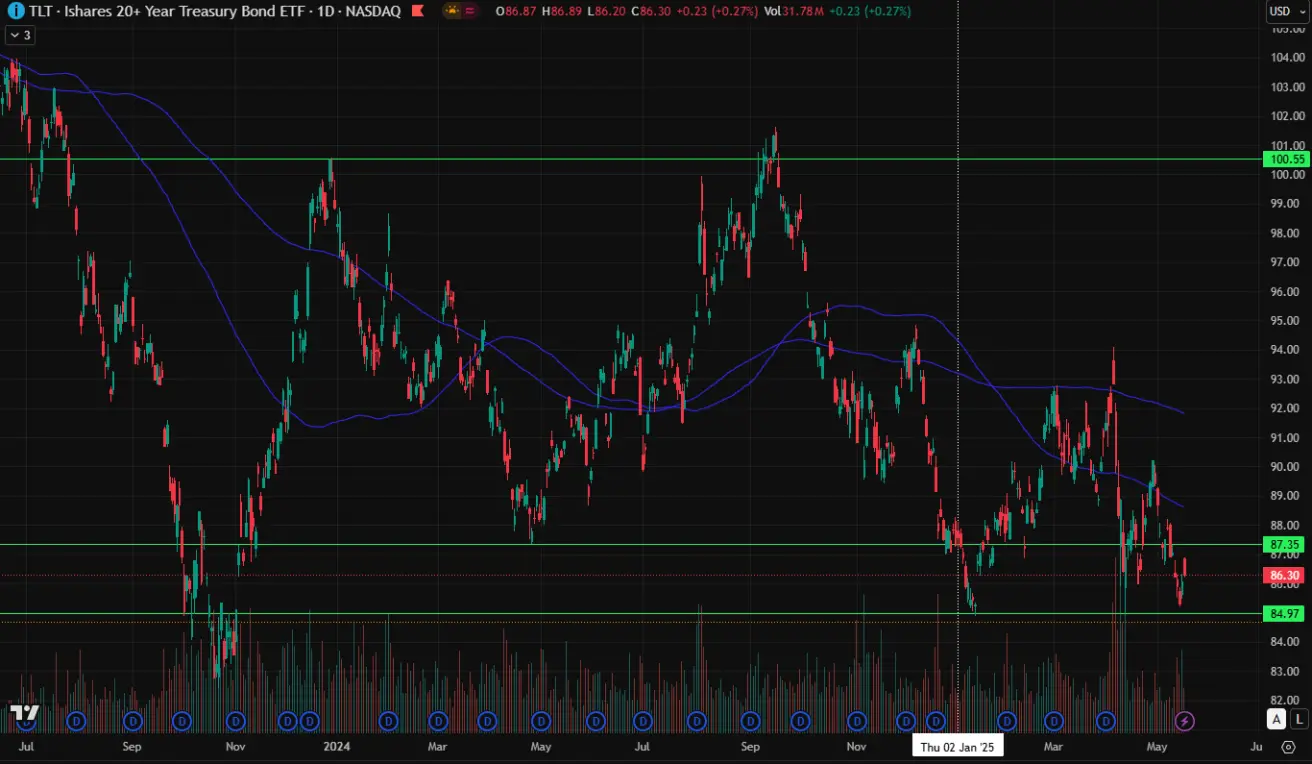The width and height of the screenshot is (1312, 764).
Task: Click dividend marker nearest the crosshair line
Action: pos(936,720)
